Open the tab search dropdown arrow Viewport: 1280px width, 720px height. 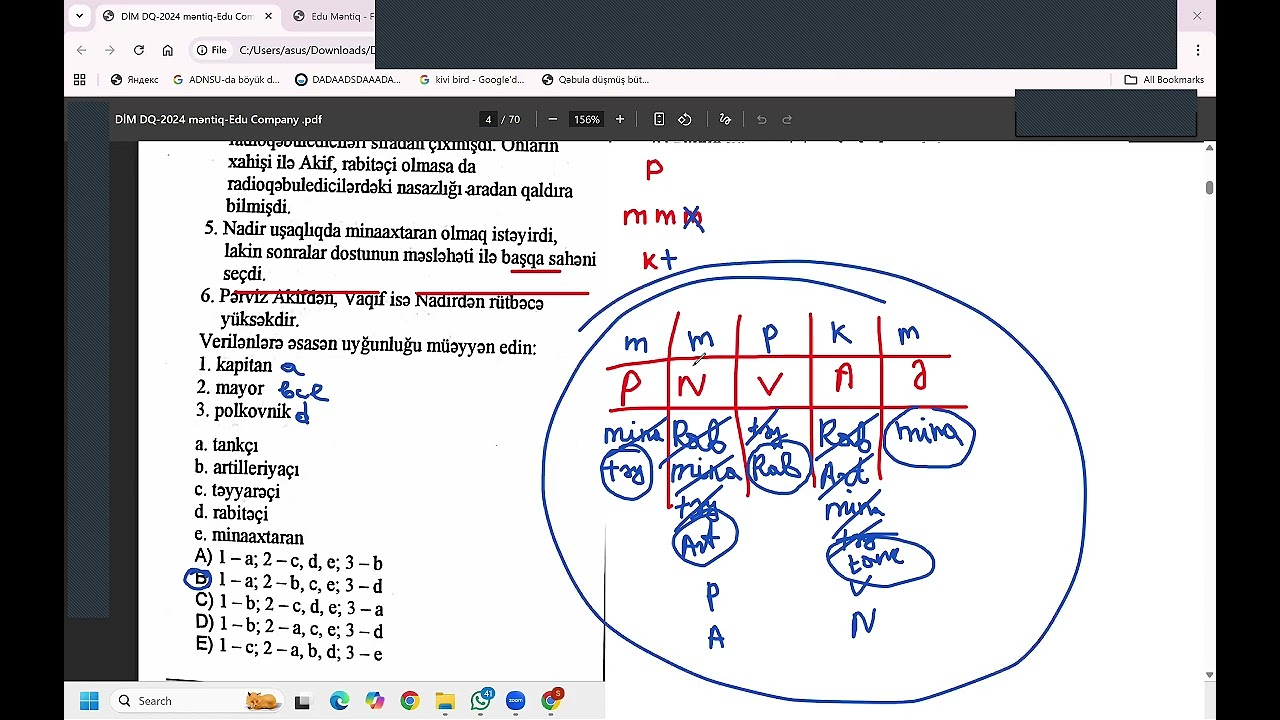pos(80,16)
